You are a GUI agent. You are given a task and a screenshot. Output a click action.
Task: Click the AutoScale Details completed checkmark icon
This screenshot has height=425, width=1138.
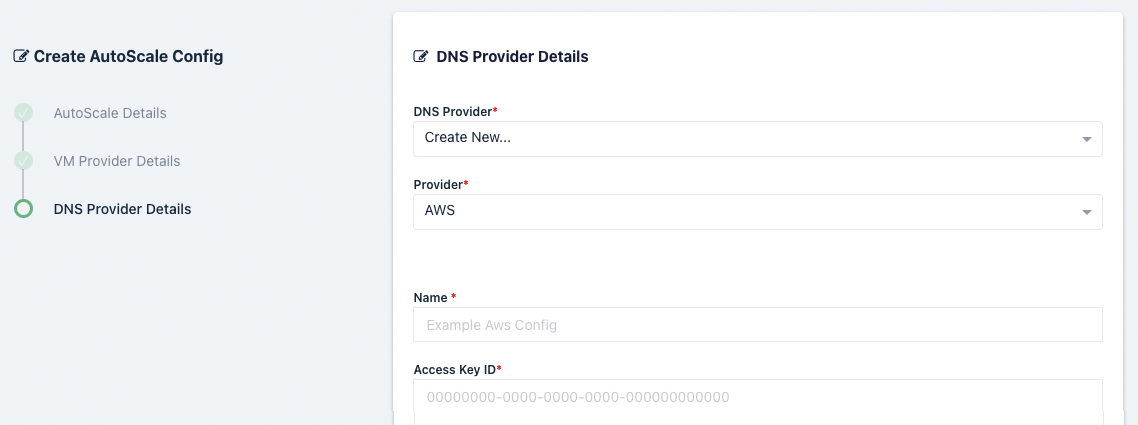coord(23,113)
